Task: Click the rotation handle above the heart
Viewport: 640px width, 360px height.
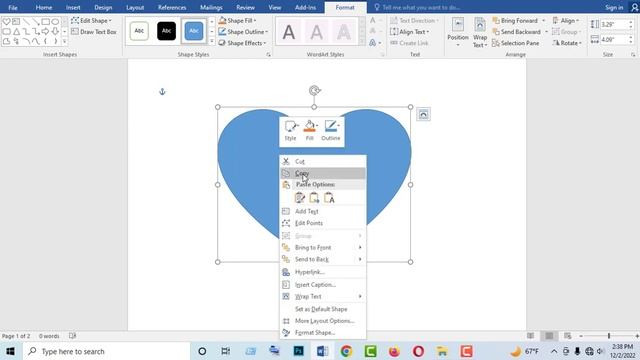Action: (x=314, y=91)
